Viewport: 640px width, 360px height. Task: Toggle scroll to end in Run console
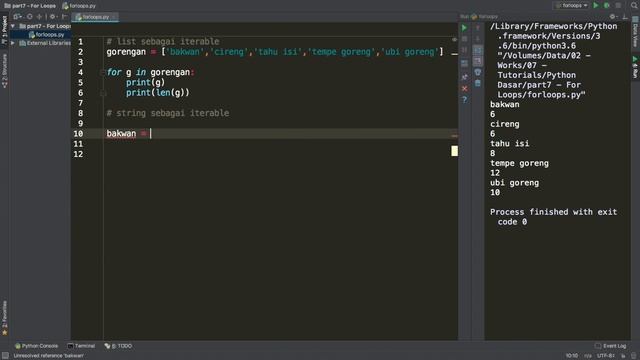click(478, 61)
